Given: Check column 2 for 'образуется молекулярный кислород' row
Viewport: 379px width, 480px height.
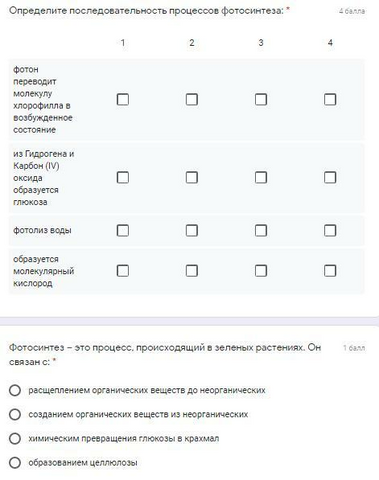Looking at the screenshot, I should click(192, 271).
